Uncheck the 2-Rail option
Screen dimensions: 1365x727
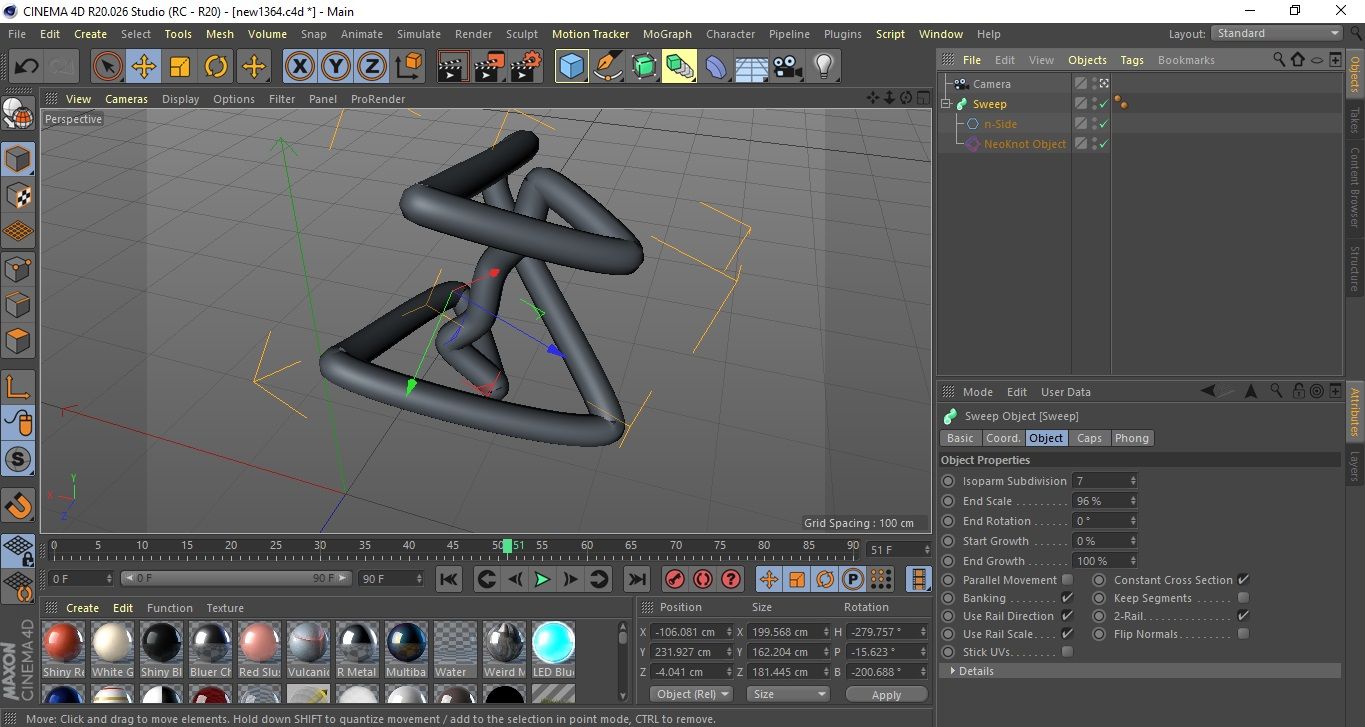tap(1243, 615)
